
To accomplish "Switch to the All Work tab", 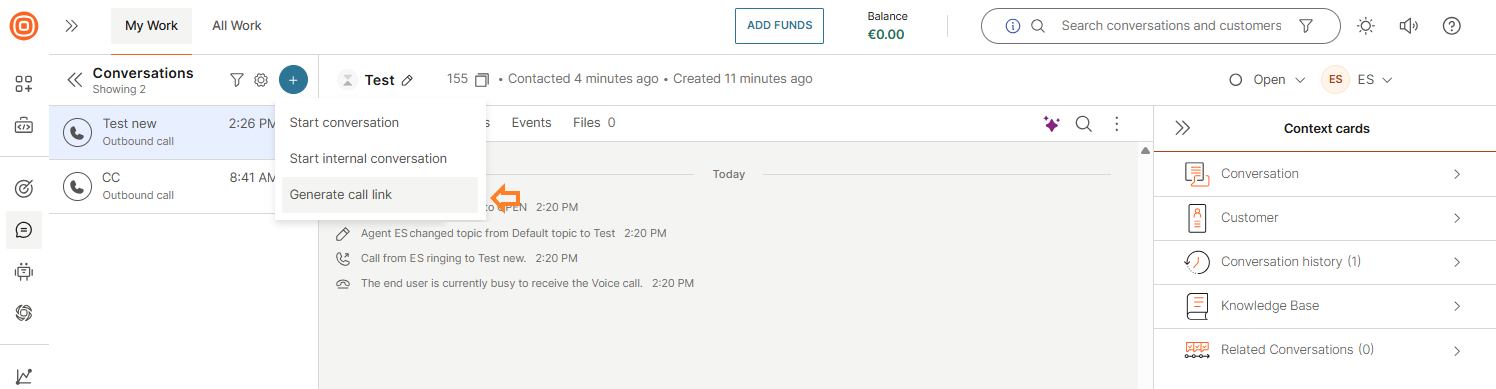I will pos(237,26).
